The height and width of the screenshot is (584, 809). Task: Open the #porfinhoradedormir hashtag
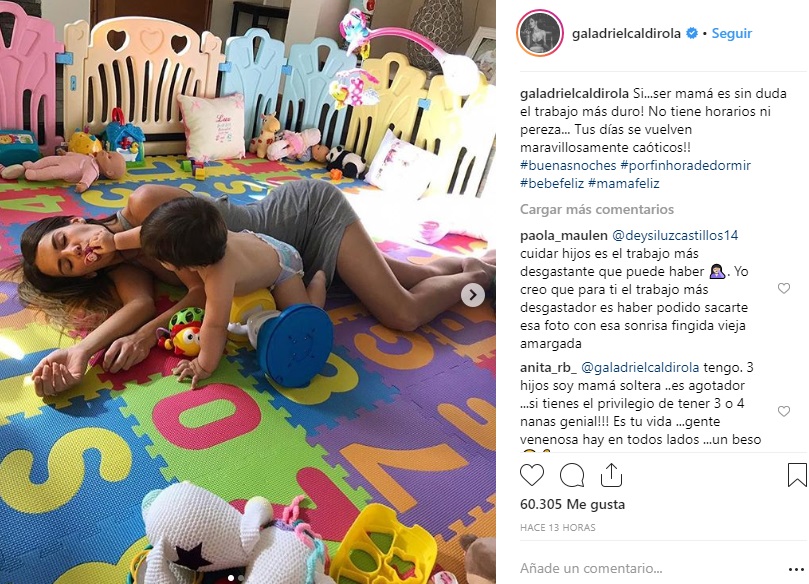686,165
